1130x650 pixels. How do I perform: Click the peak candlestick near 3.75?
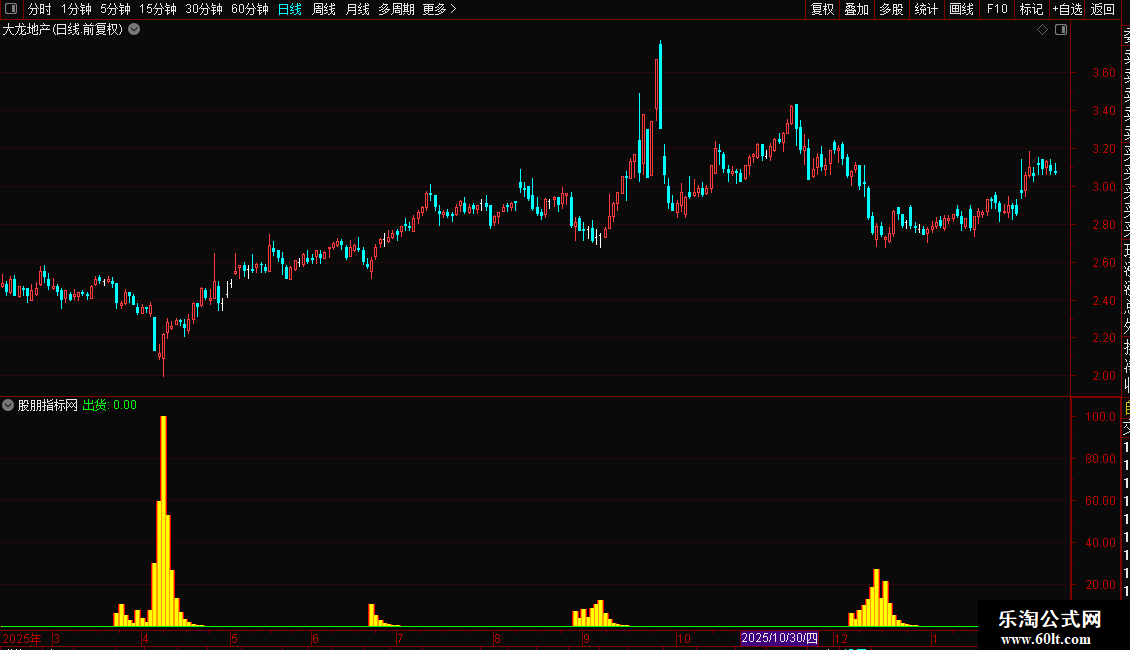660,85
